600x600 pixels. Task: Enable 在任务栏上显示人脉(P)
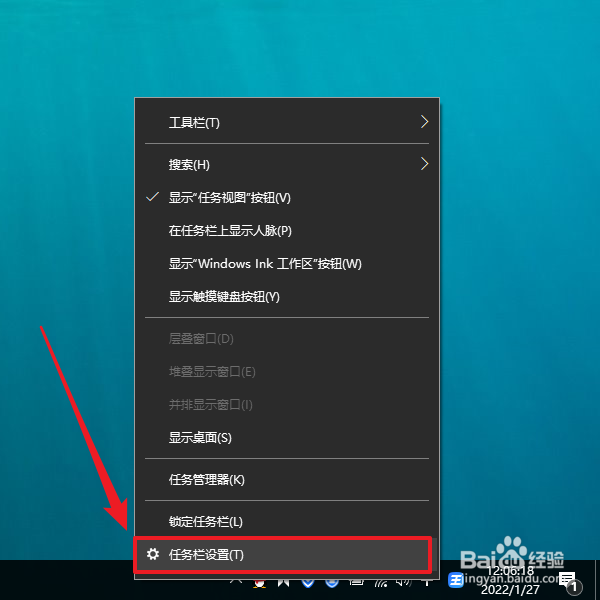[x=287, y=230]
